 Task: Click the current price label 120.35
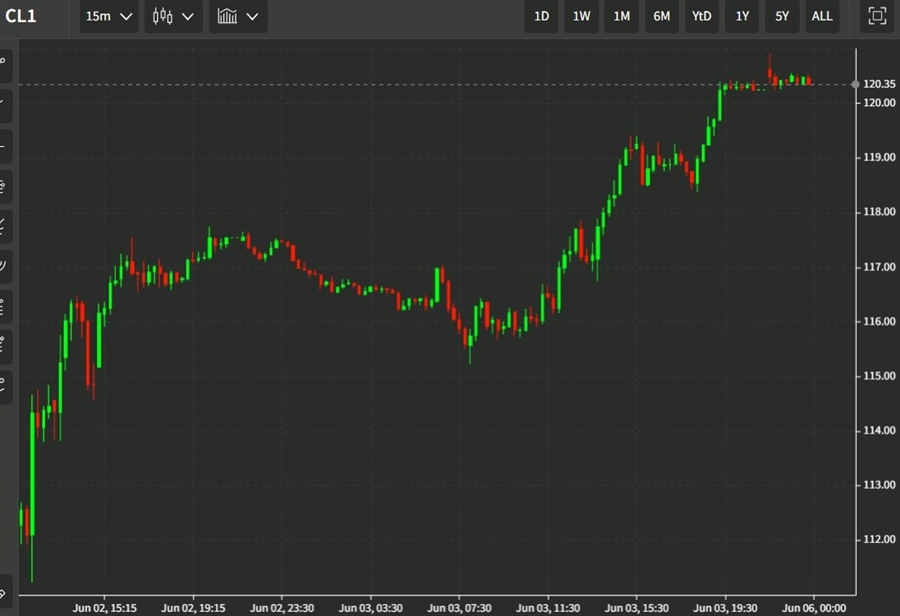click(x=878, y=84)
